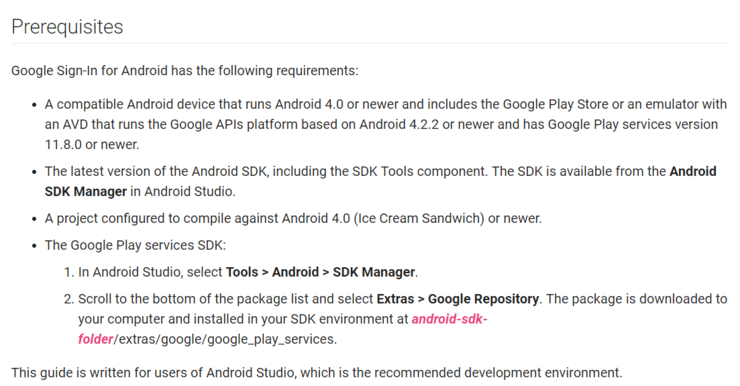740x386 pixels.
Task: Click the bullet about latest Android SDK version
Action: point(380,181)
